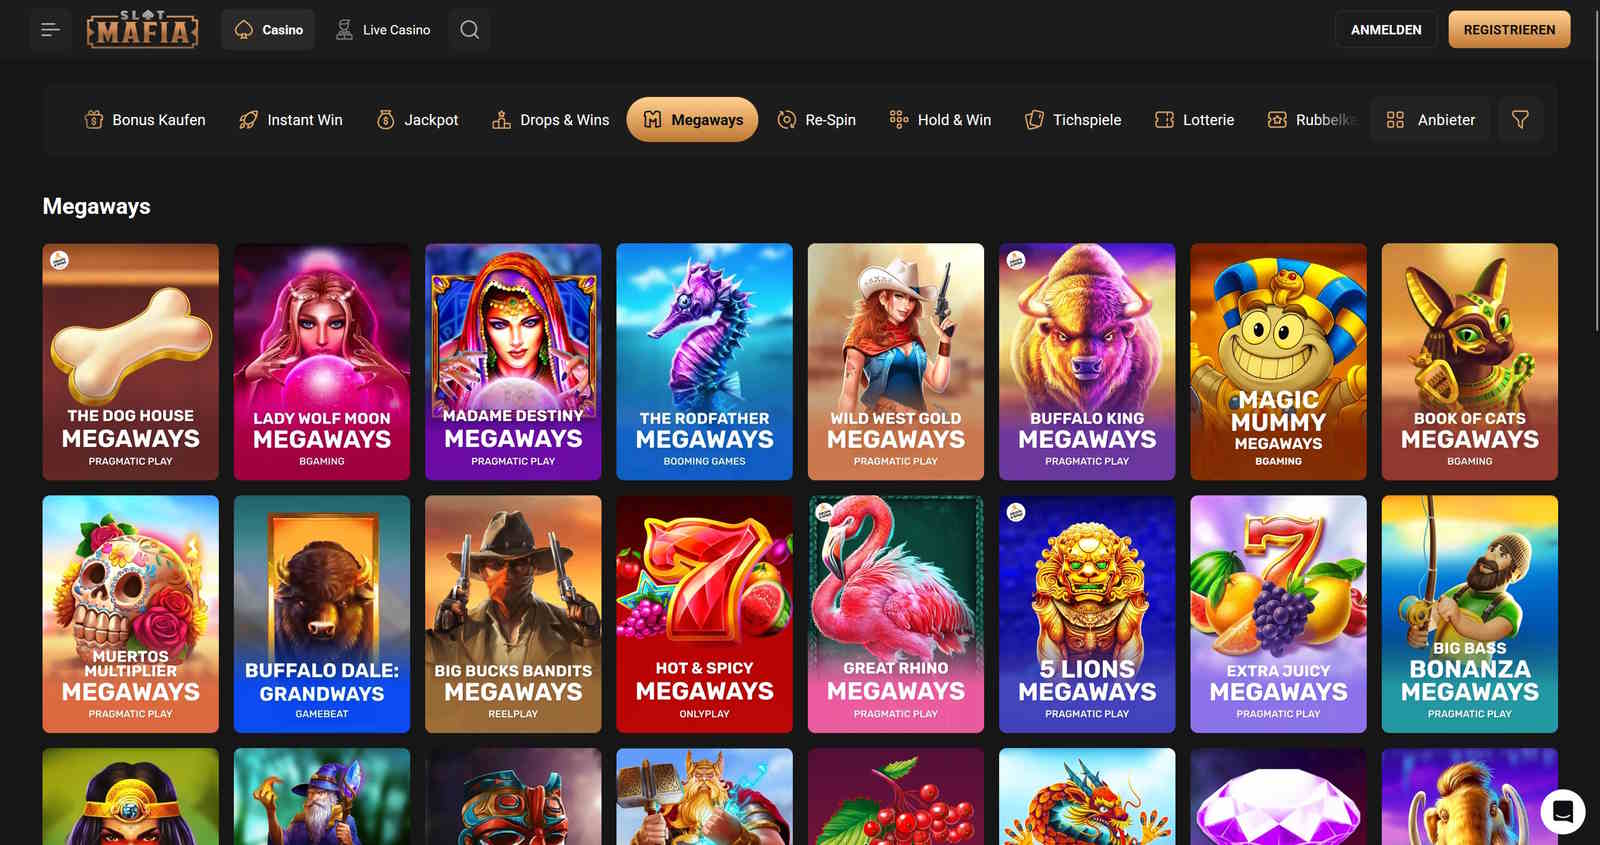This screenshot has width=1600, height=845.
Task: Select the Hold & Win category
Action: pyautogui.click(x=940, y=120)
